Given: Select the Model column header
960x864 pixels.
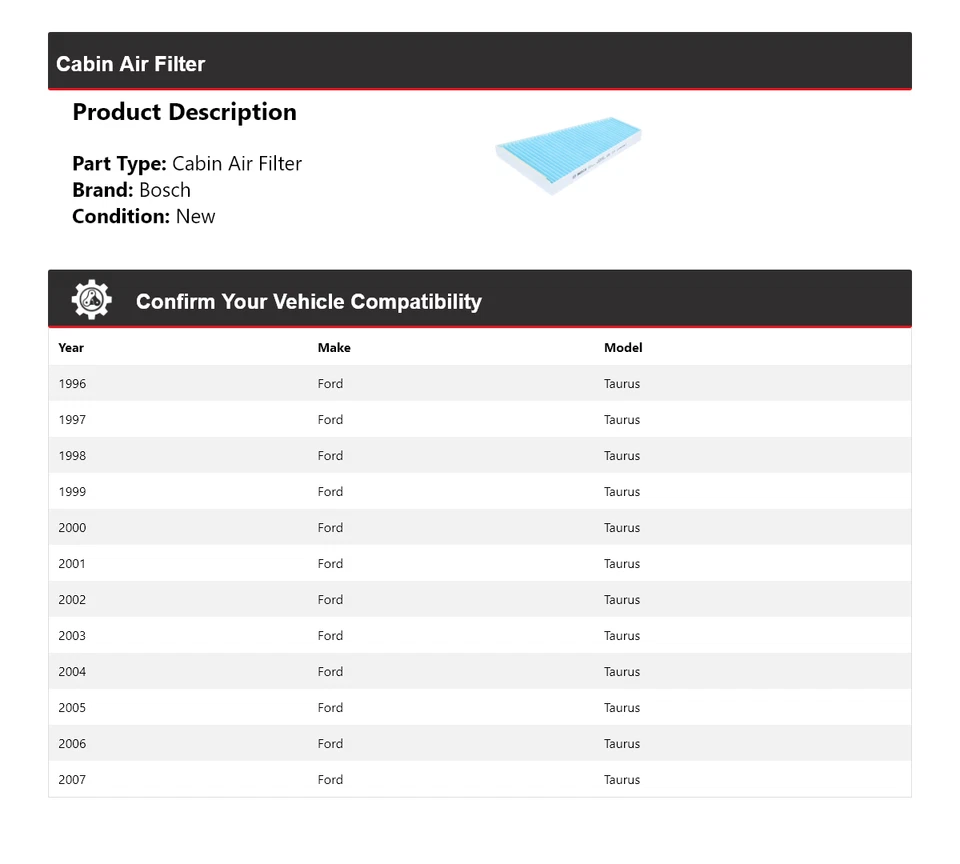Looking at the screenshot, I should pyautogui.click(x=623, y=348).
